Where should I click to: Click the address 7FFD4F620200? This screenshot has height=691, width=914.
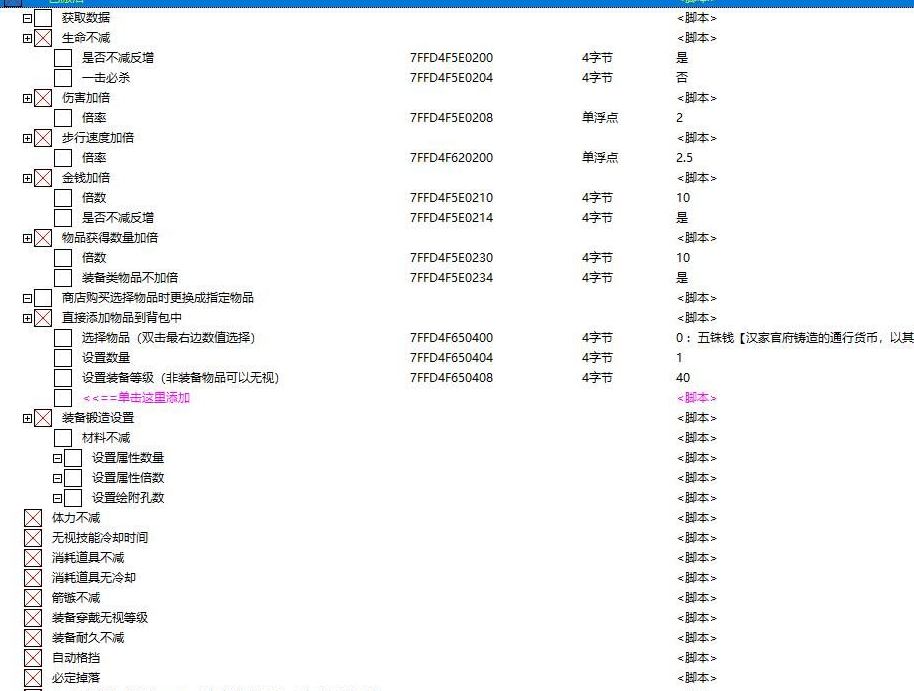[451, 157]
